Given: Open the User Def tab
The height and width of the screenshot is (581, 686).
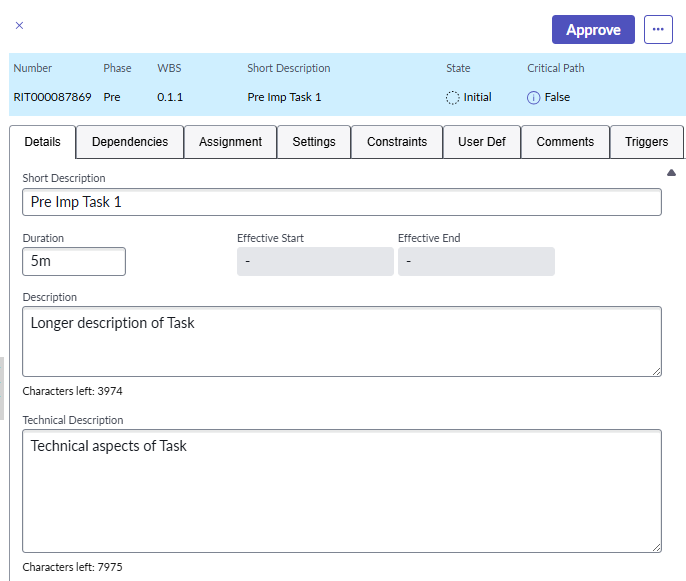Looking at the screenshot, I should coord(482,142).
